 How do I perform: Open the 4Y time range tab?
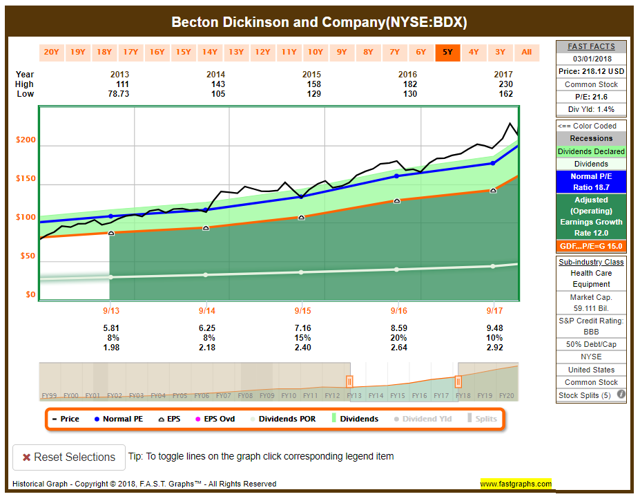click(474, 53)
